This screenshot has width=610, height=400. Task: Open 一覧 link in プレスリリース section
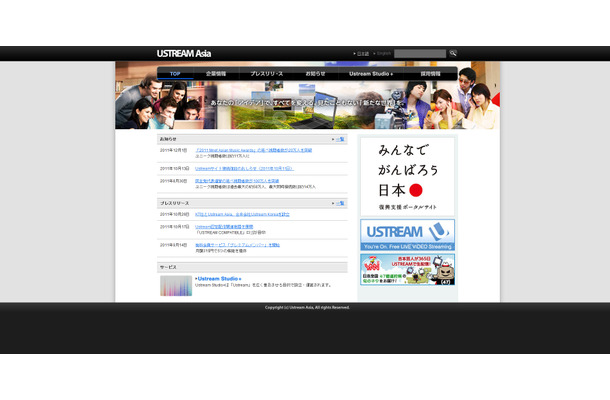pyautogui.click(x=340, y=203)
